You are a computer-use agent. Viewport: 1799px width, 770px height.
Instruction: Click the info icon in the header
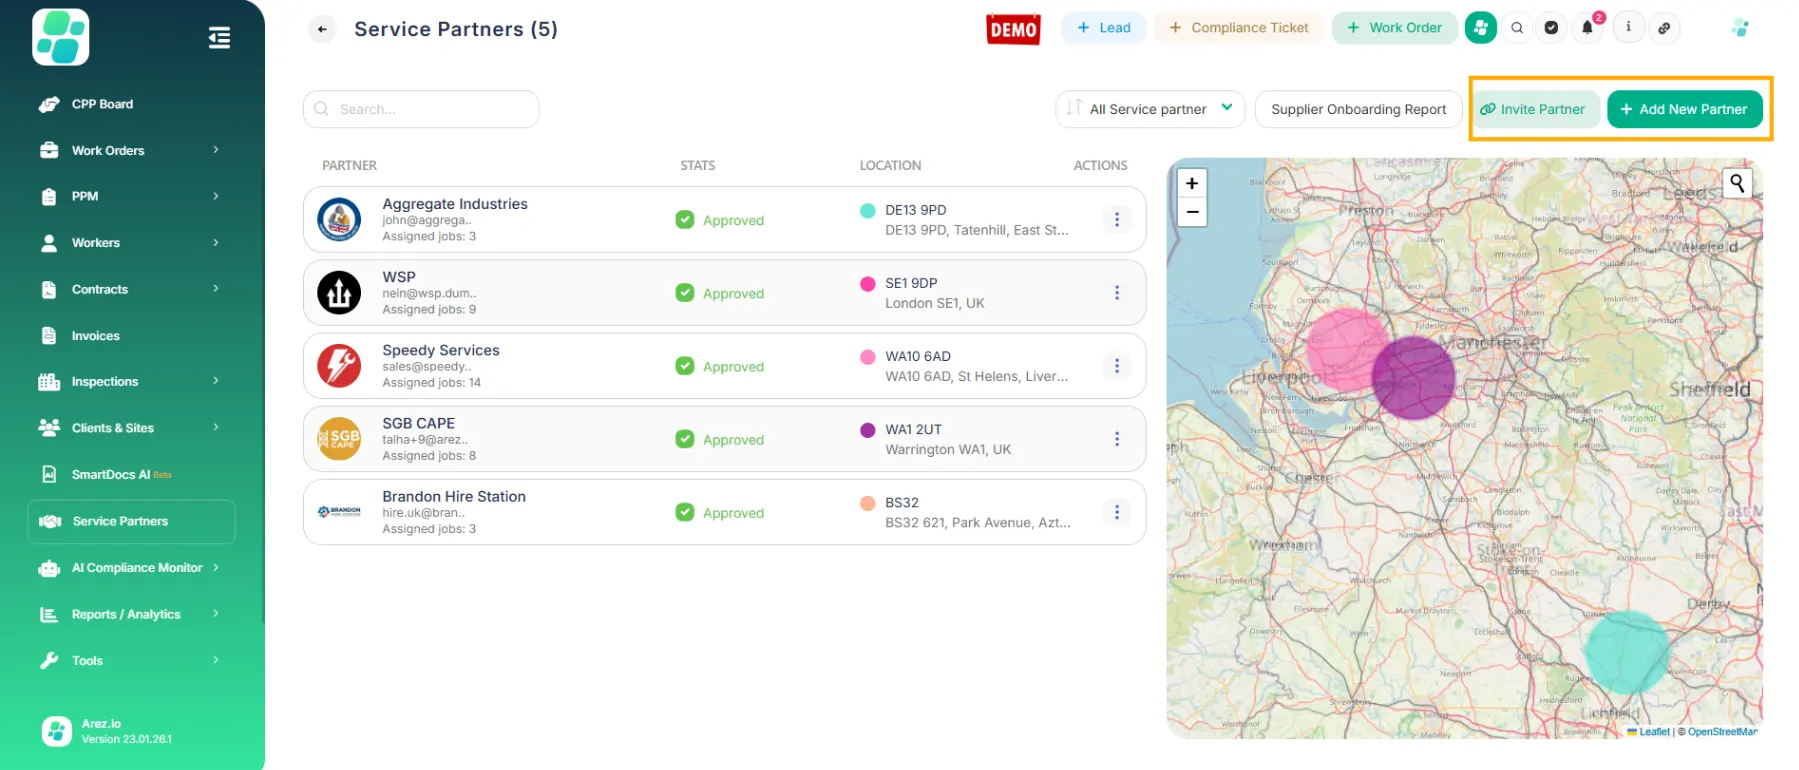[x=1628, y=28]
